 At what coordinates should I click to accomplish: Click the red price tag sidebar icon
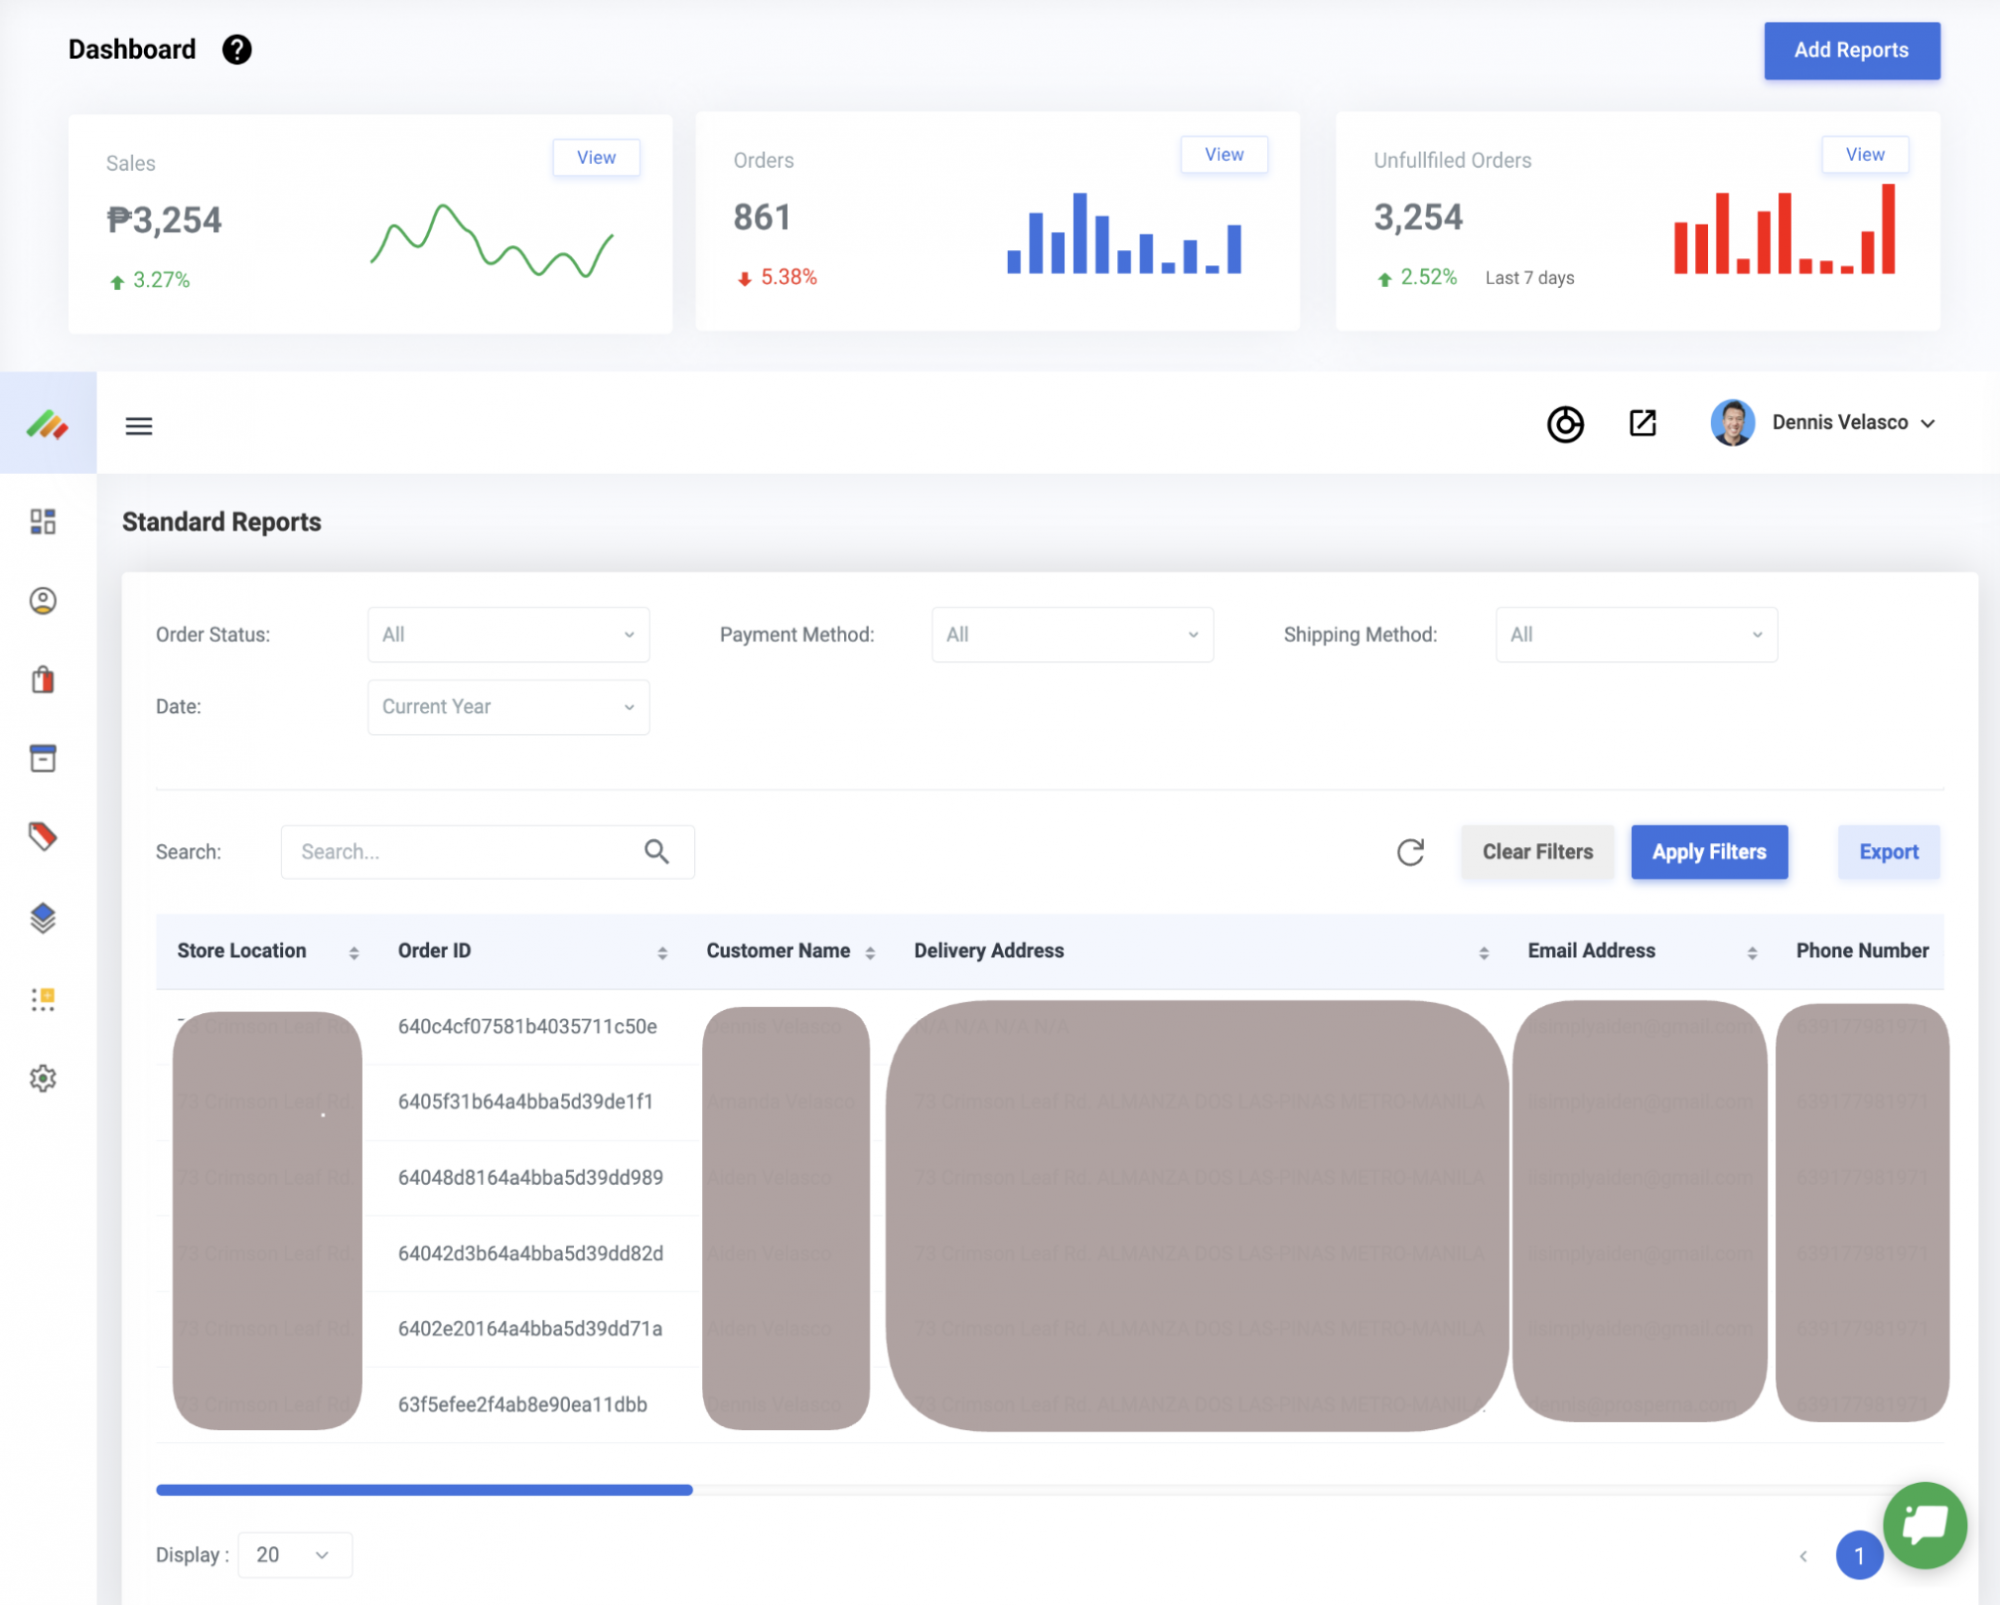coord(43,836)
